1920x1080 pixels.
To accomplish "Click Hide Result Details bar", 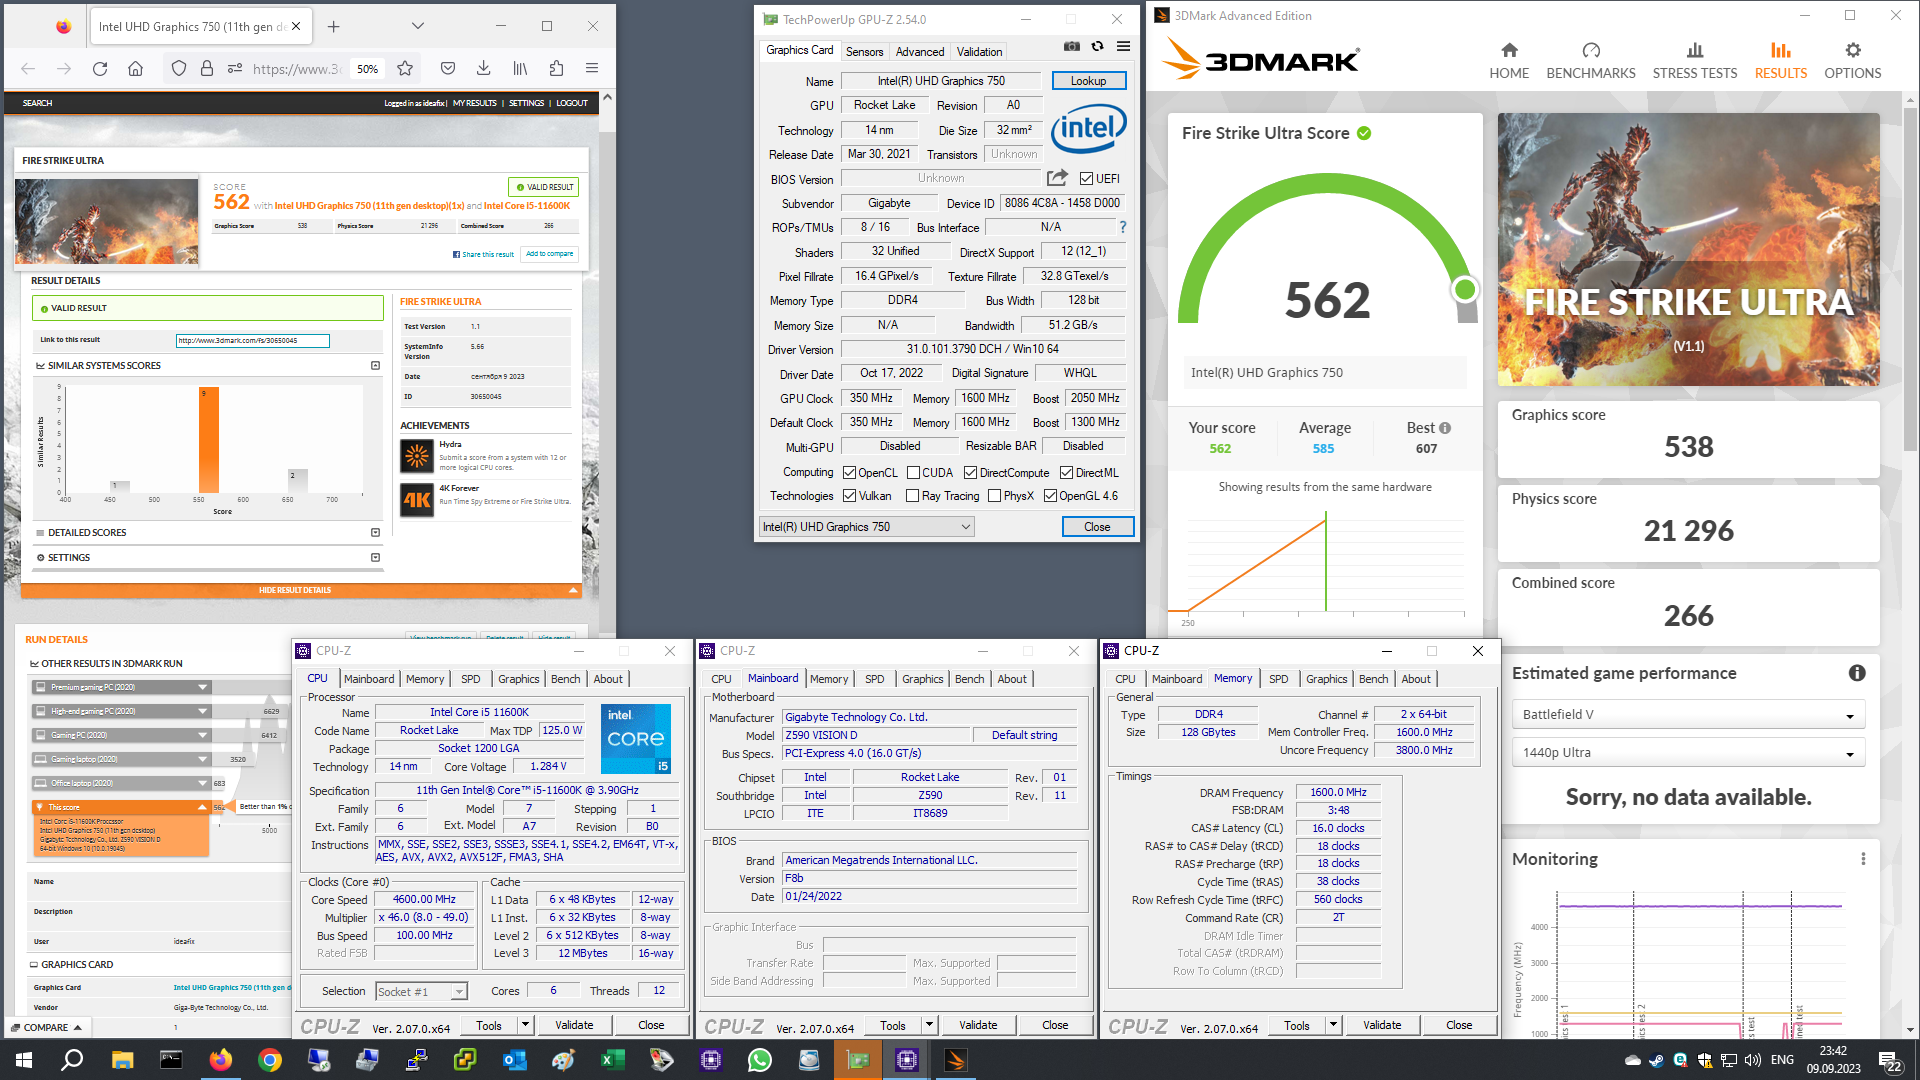I will pyautogui.click(x=300, y=590).
